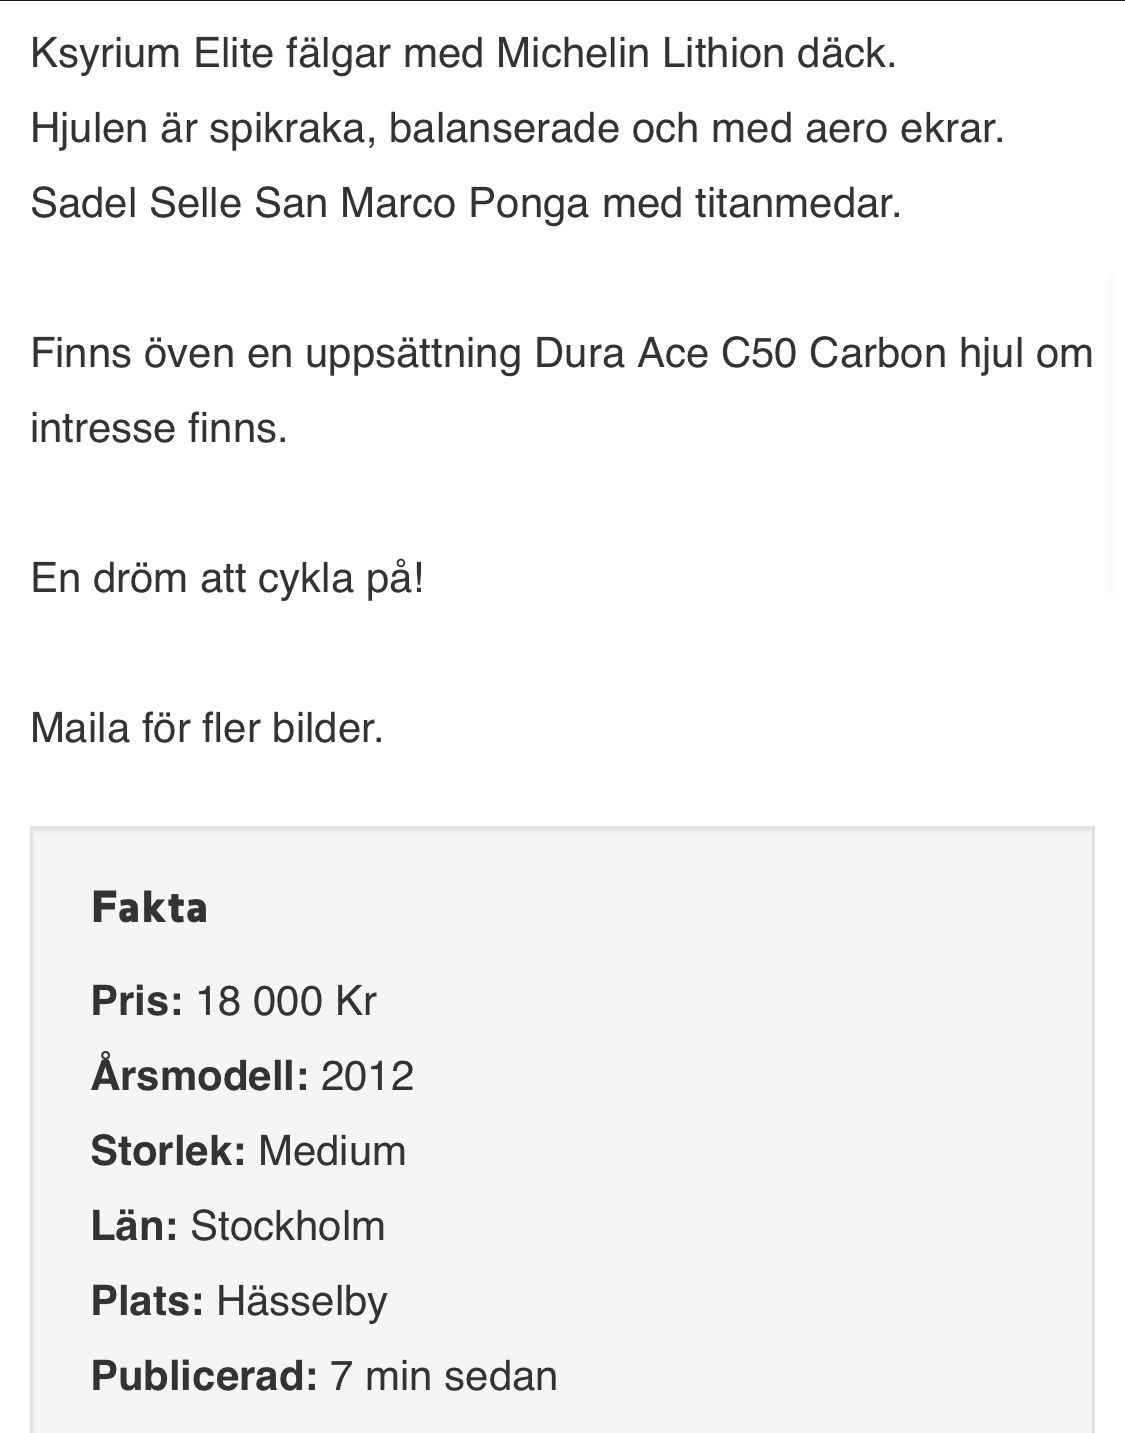Click the 'Län:' label
Viewport: 1125px width, 1433px height.
[134, 1226]
